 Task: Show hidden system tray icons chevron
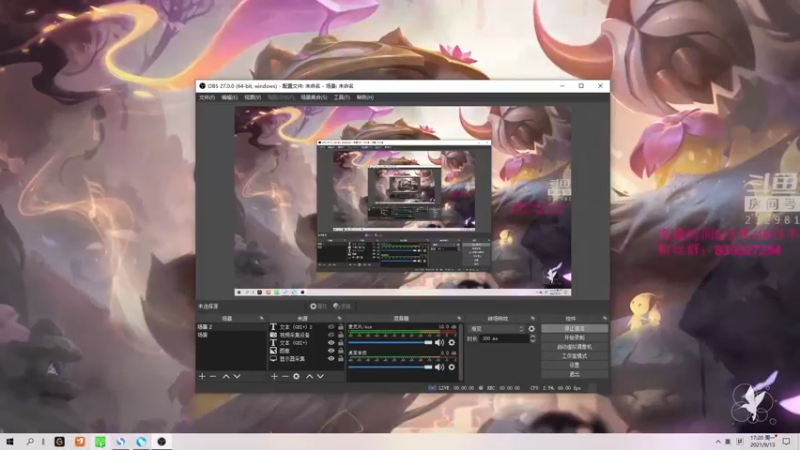coord(718,441)
